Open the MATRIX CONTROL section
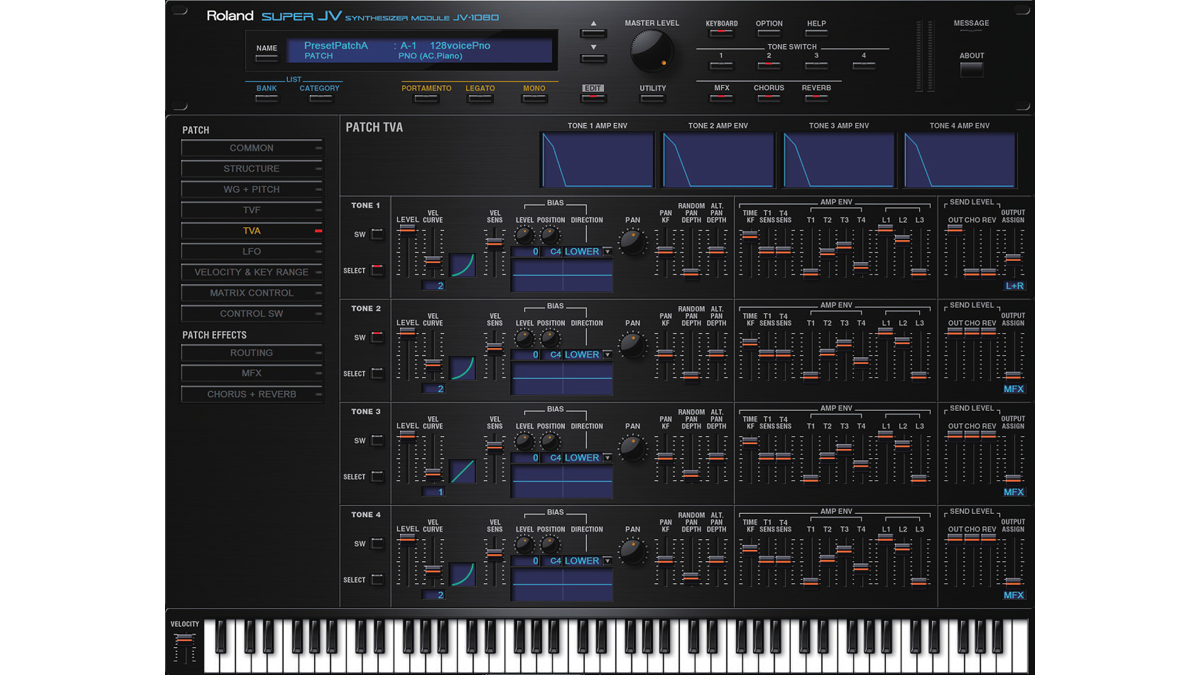The width and height of the screenshot is (1200, 675). pos(251,292)
